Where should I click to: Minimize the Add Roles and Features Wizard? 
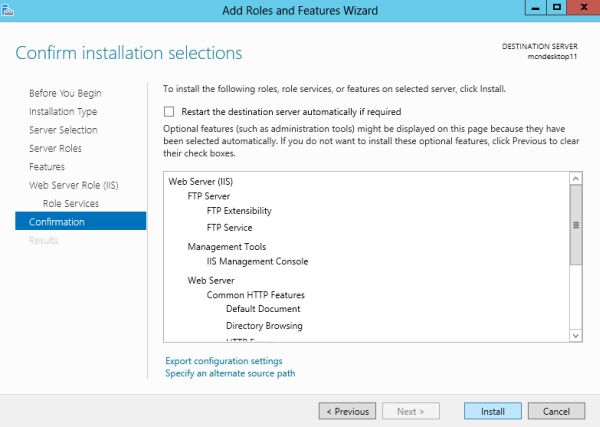pos(531,7)
